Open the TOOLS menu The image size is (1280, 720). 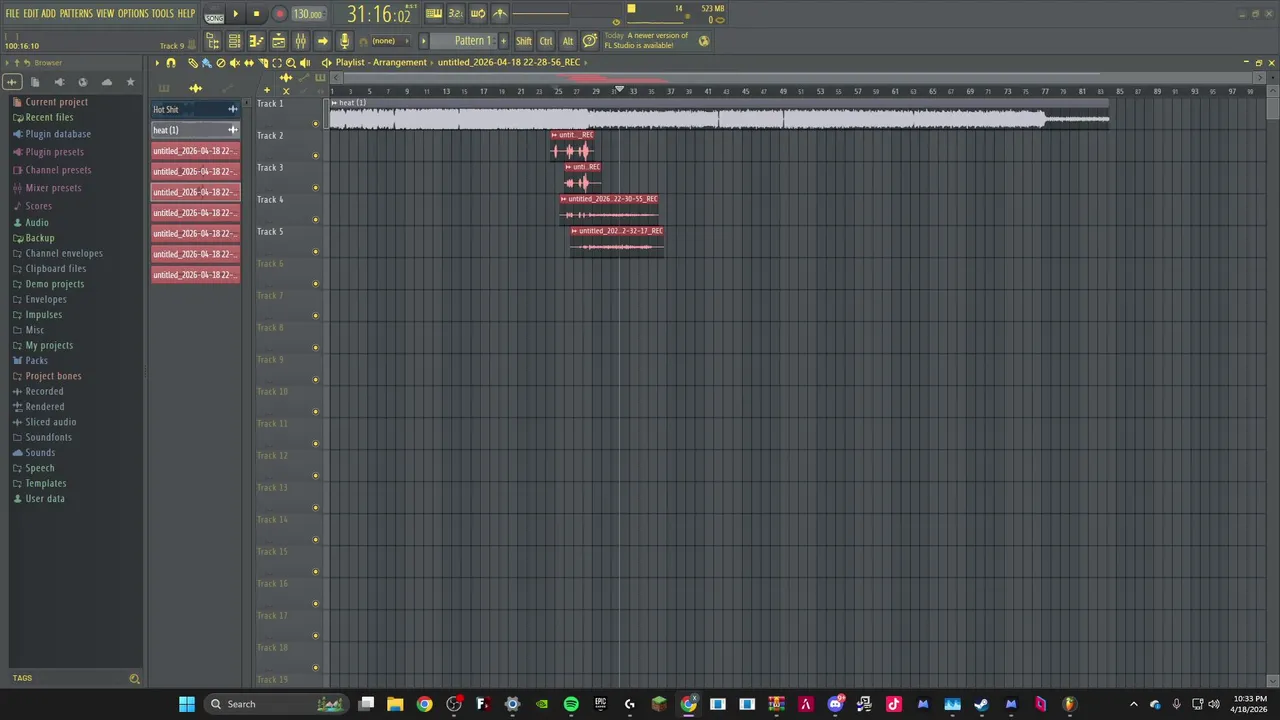(162, 13)
